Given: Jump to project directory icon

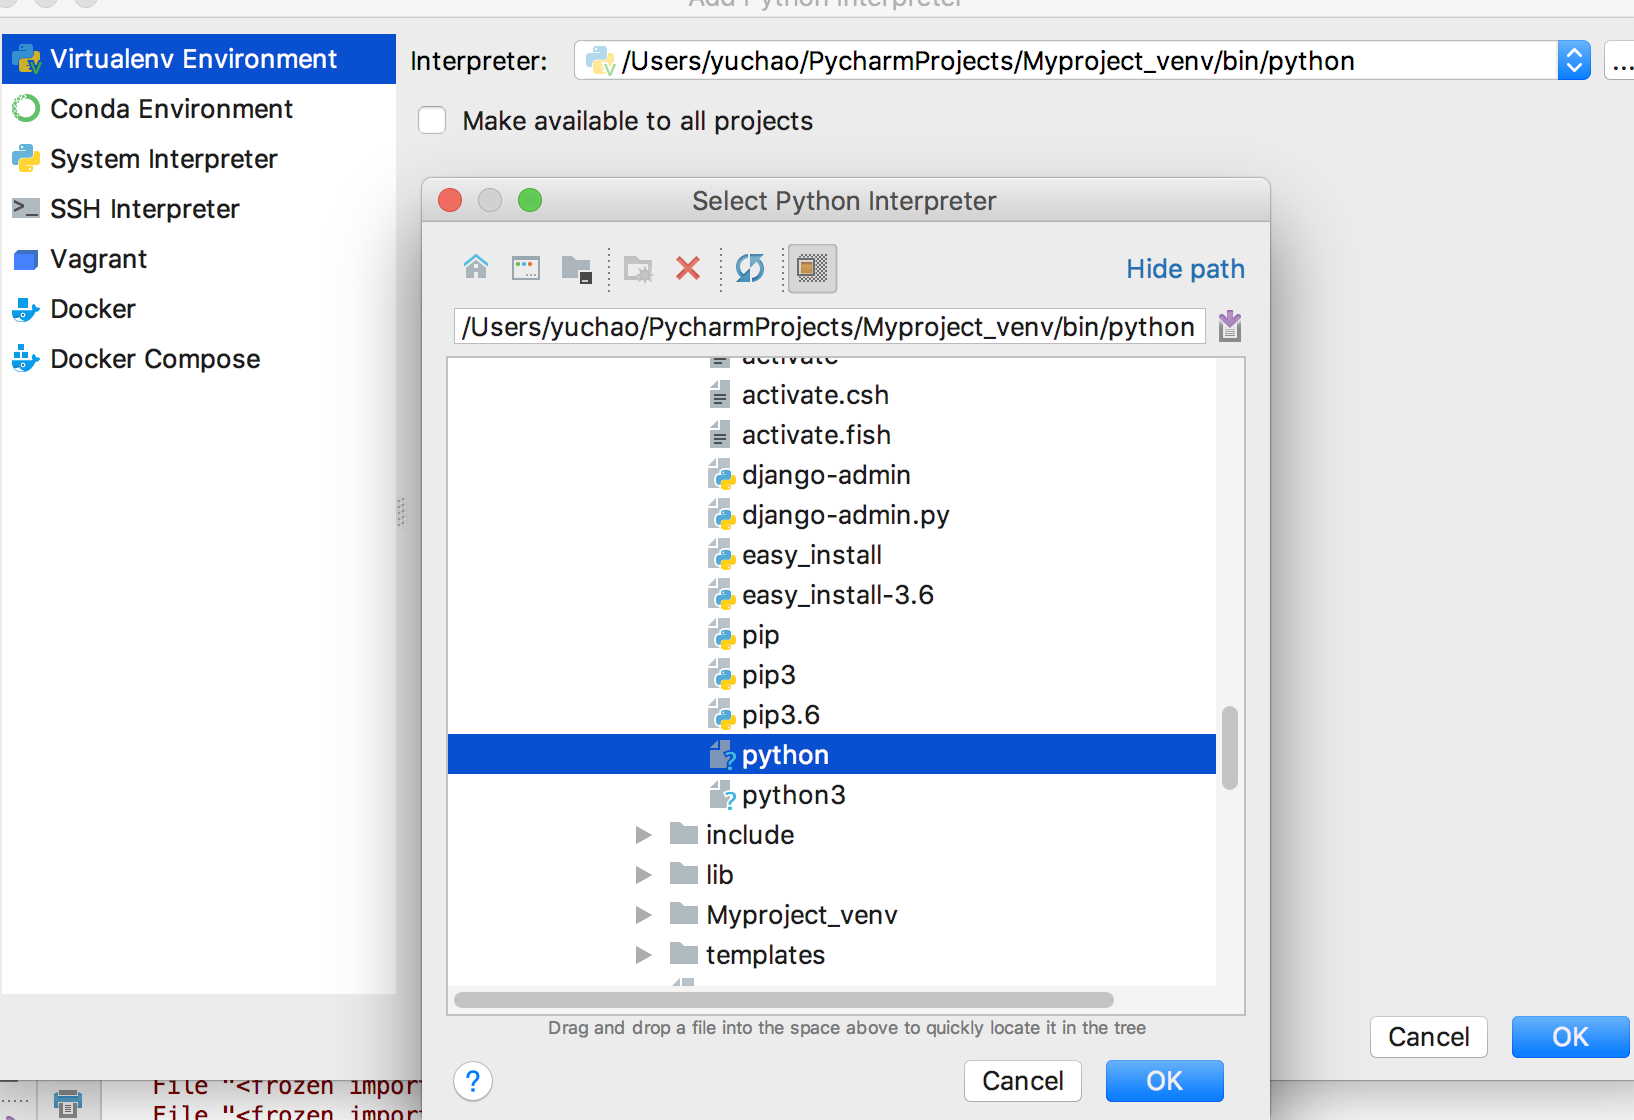Looking at the screenshot, I should (577, 268).
